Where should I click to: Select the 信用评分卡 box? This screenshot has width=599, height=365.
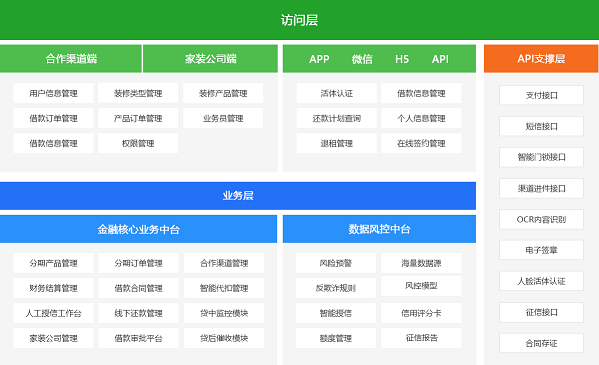(421, 313)
